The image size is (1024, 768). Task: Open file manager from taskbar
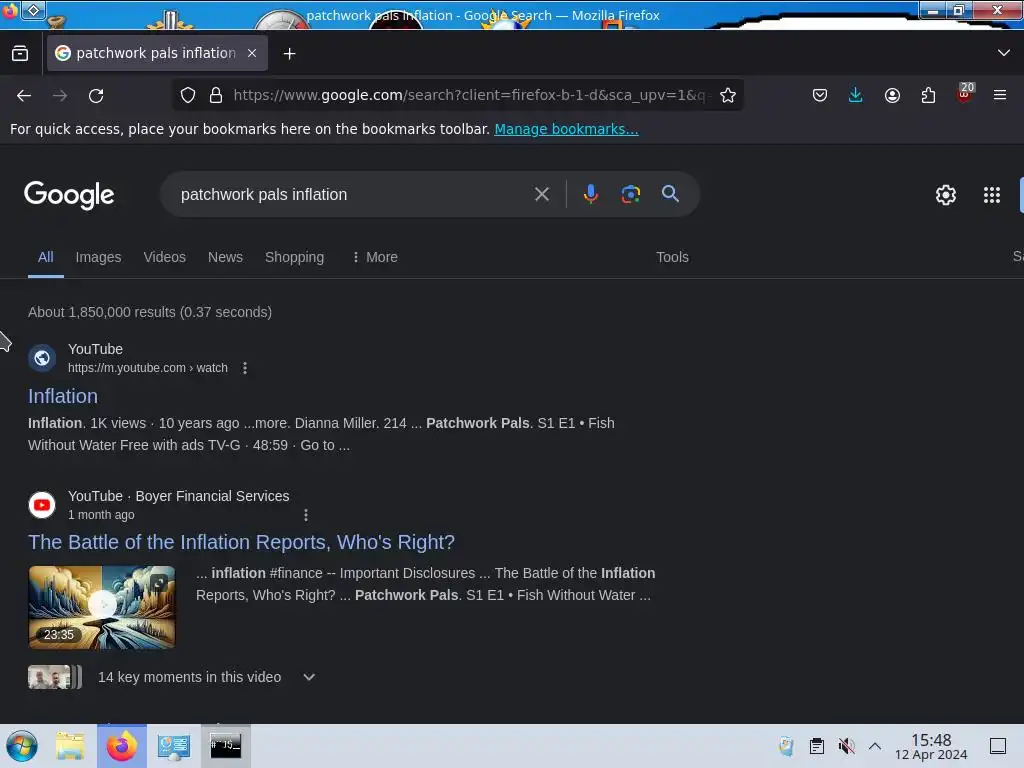(70, 746)
